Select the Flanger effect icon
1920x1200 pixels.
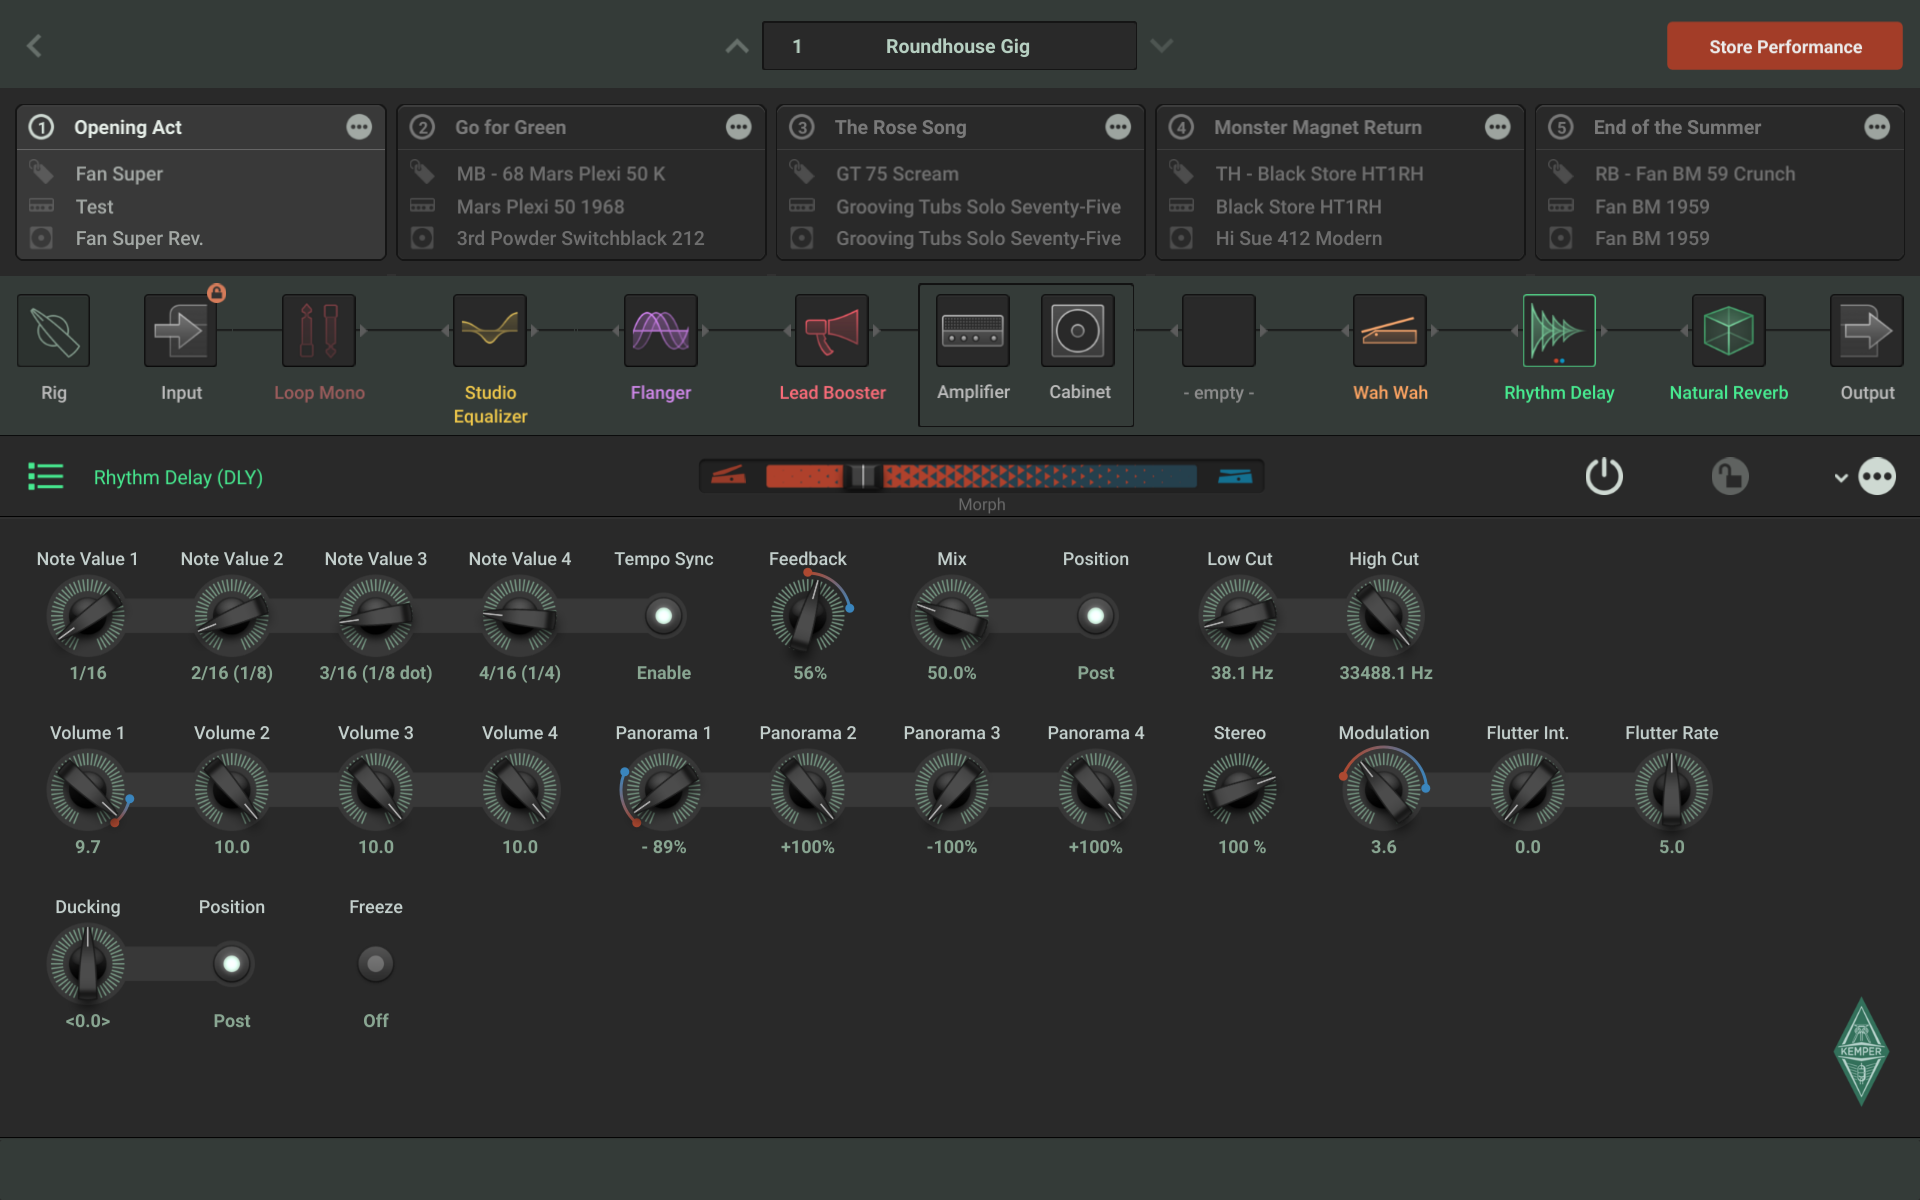(x=659, y=330)
